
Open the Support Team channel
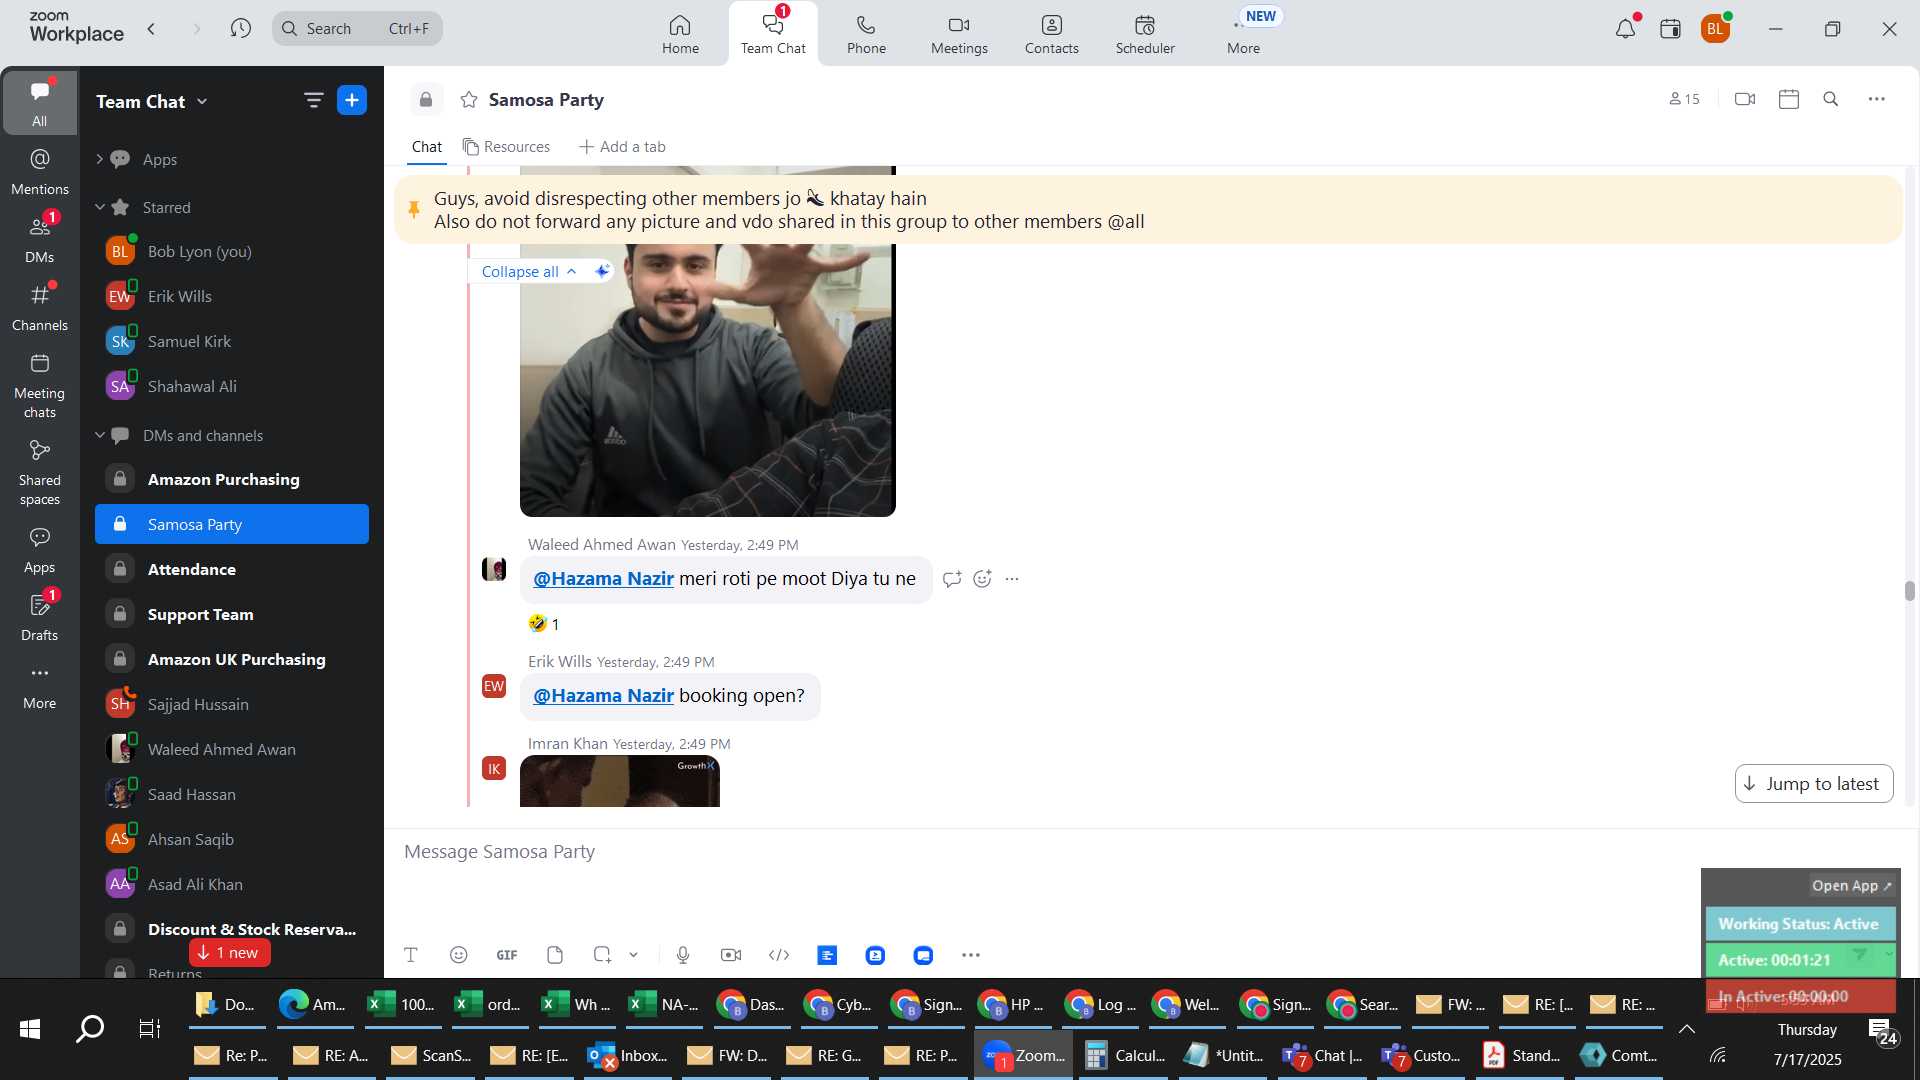(232, 614)
